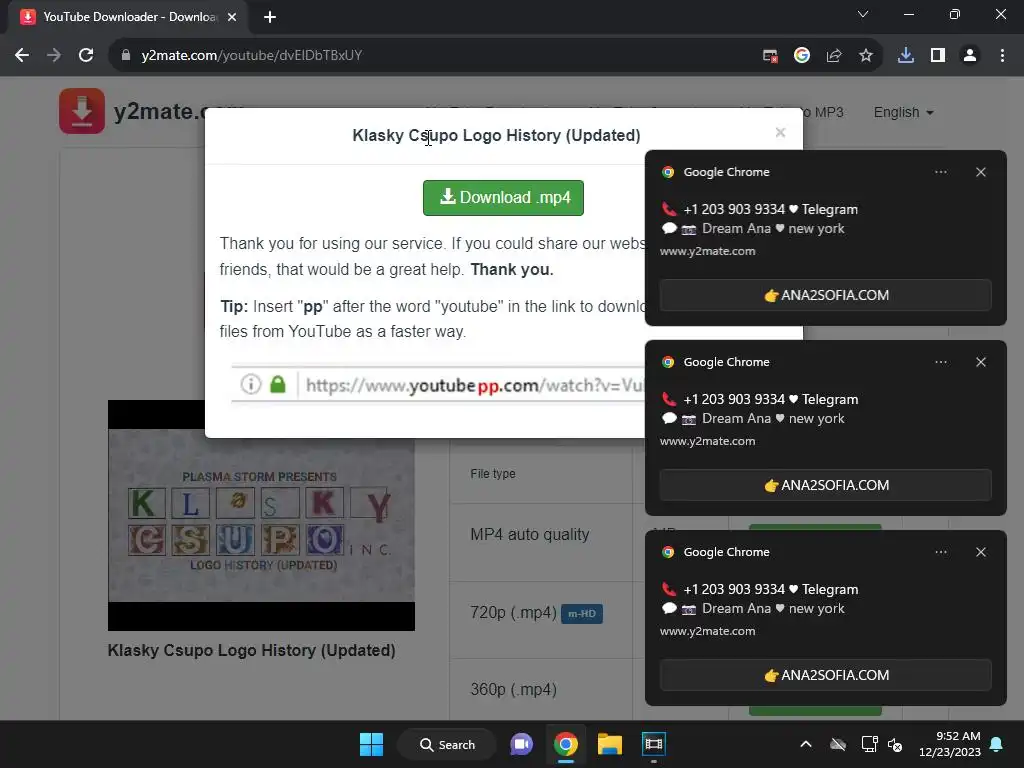Viewport: 1024px width, 768px height.
Task: Click the muted volume tray icon
Action: (895, 744)
